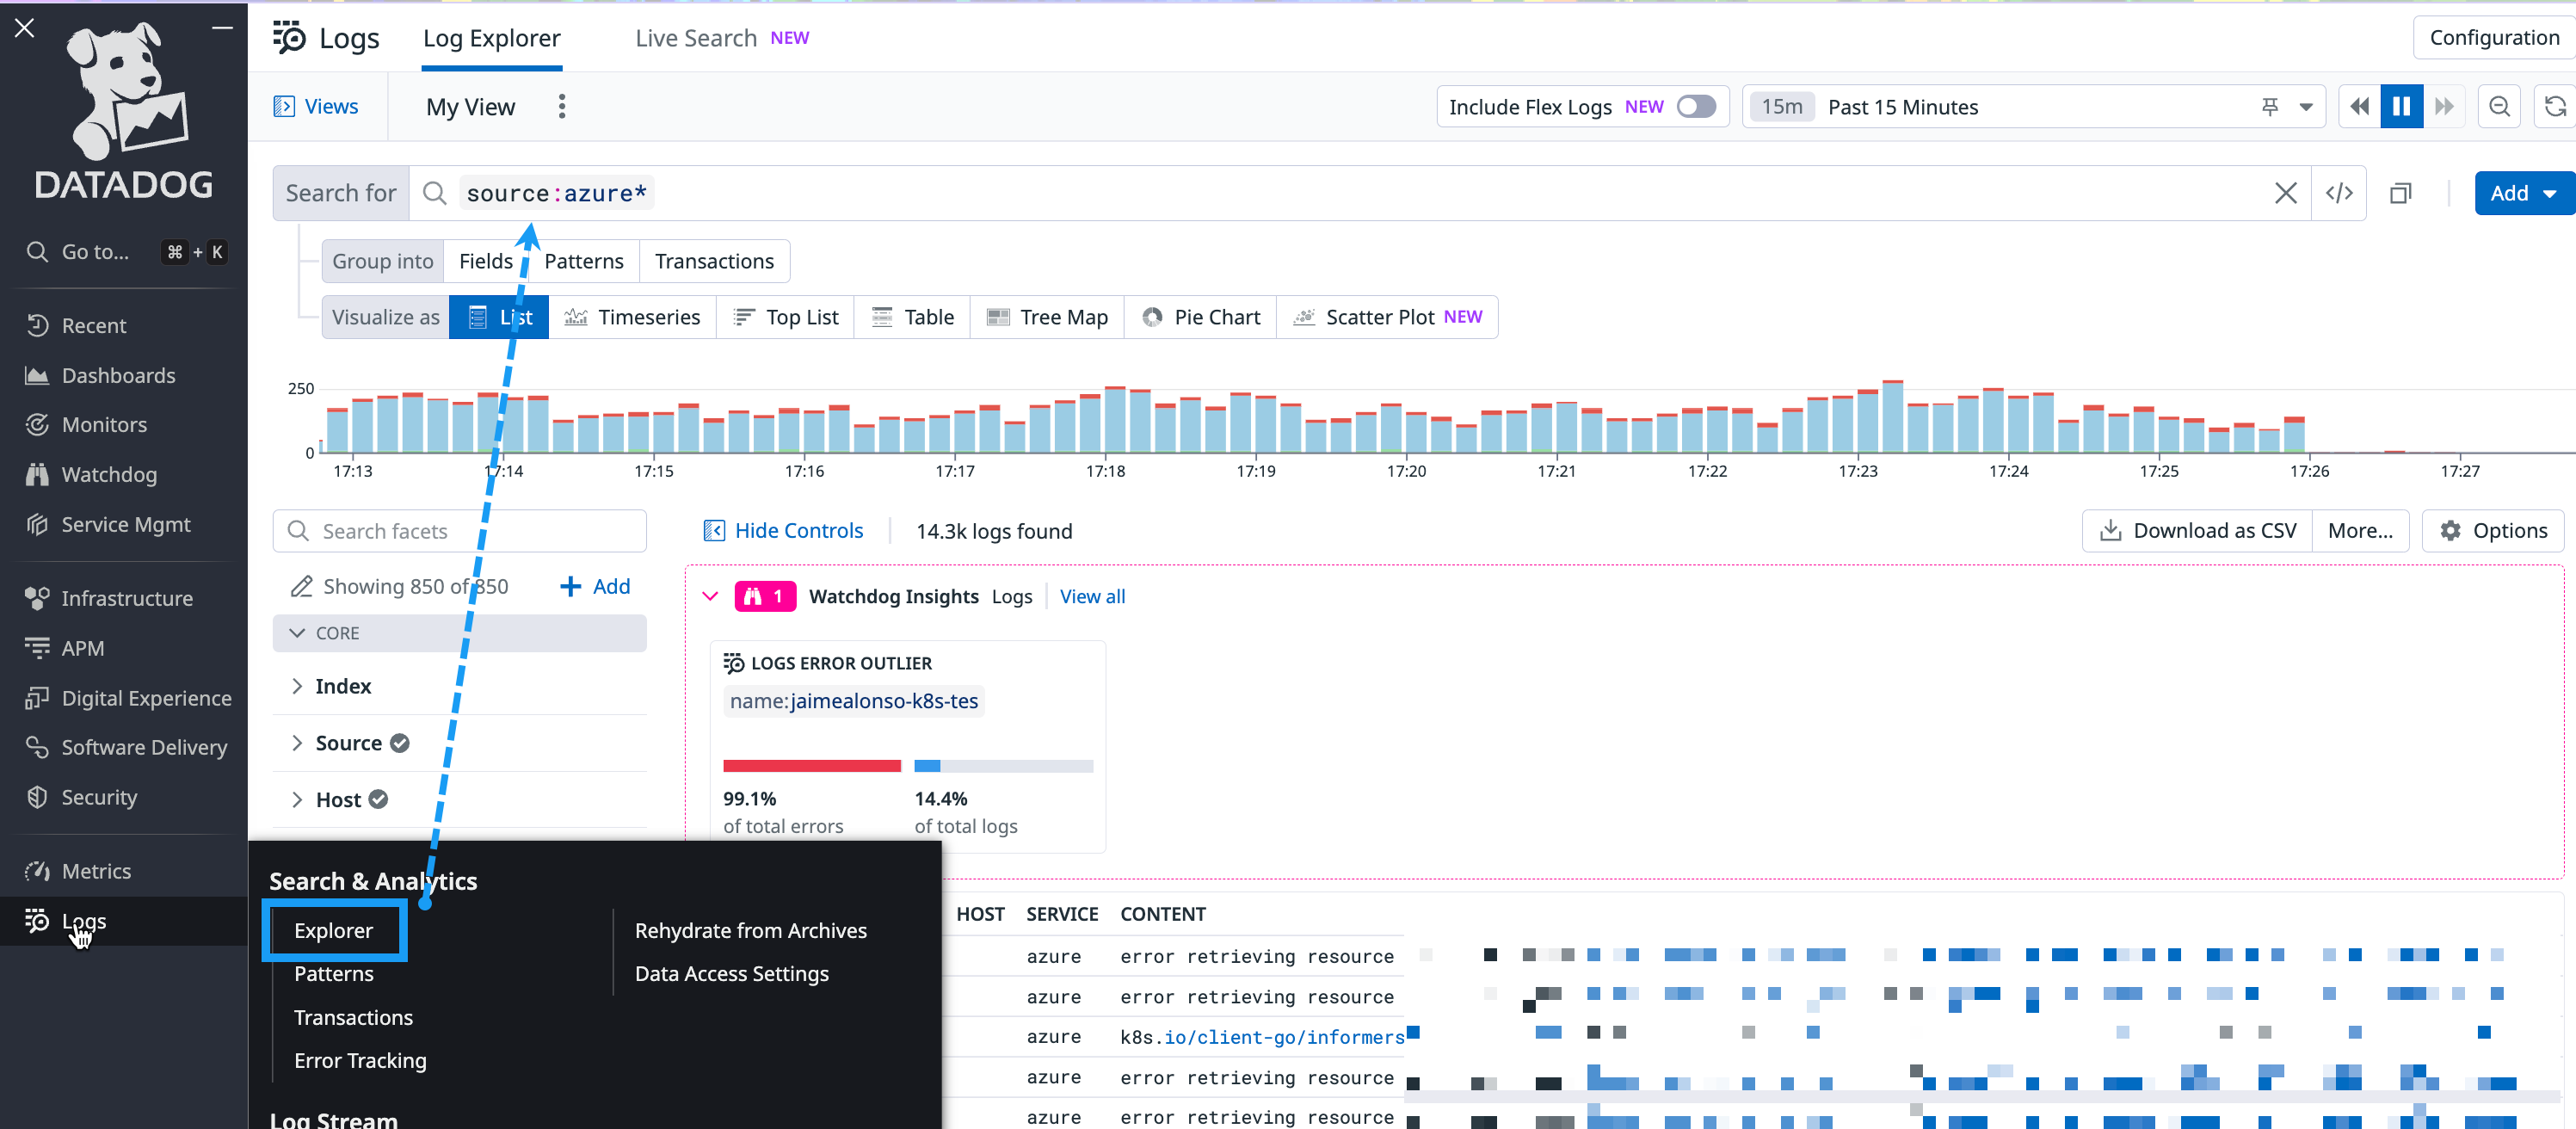This screenshot has height=1129, width=2576.
Task: Toggle the raw query code editor icon
Action: (2339, 193)
